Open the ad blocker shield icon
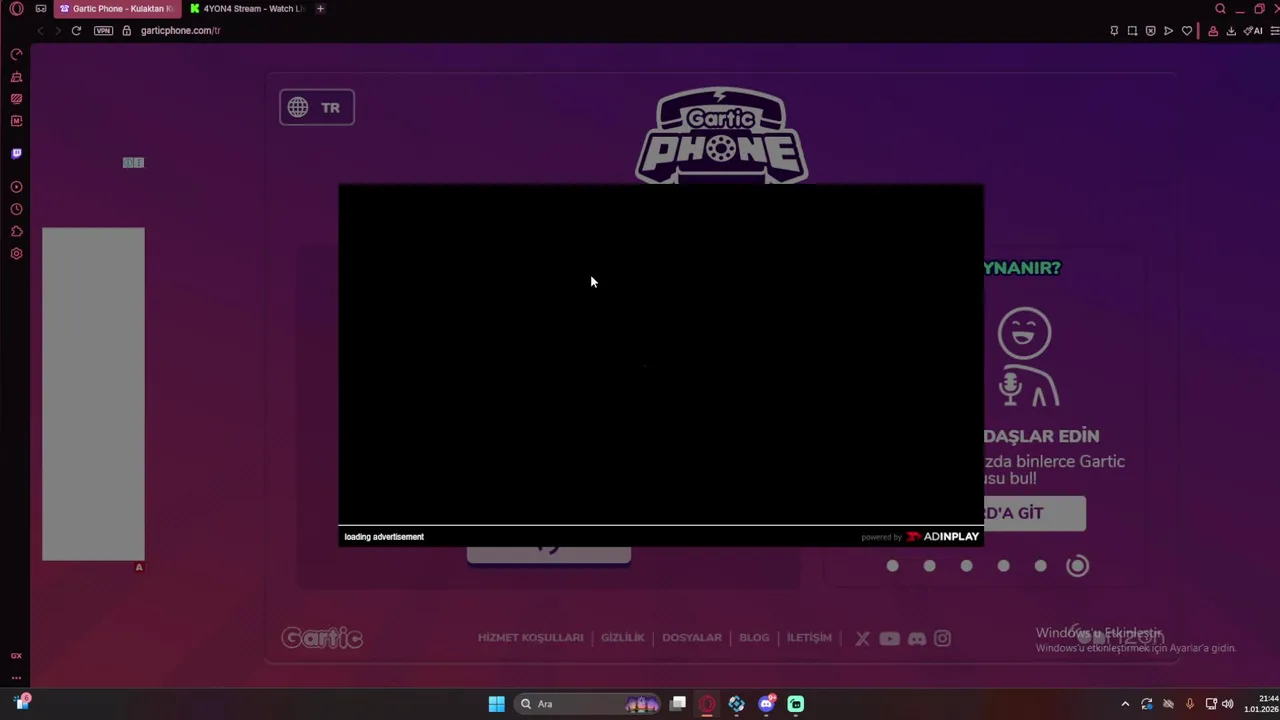Viewport: 1280px width, 720px height. click(1150, 31)
